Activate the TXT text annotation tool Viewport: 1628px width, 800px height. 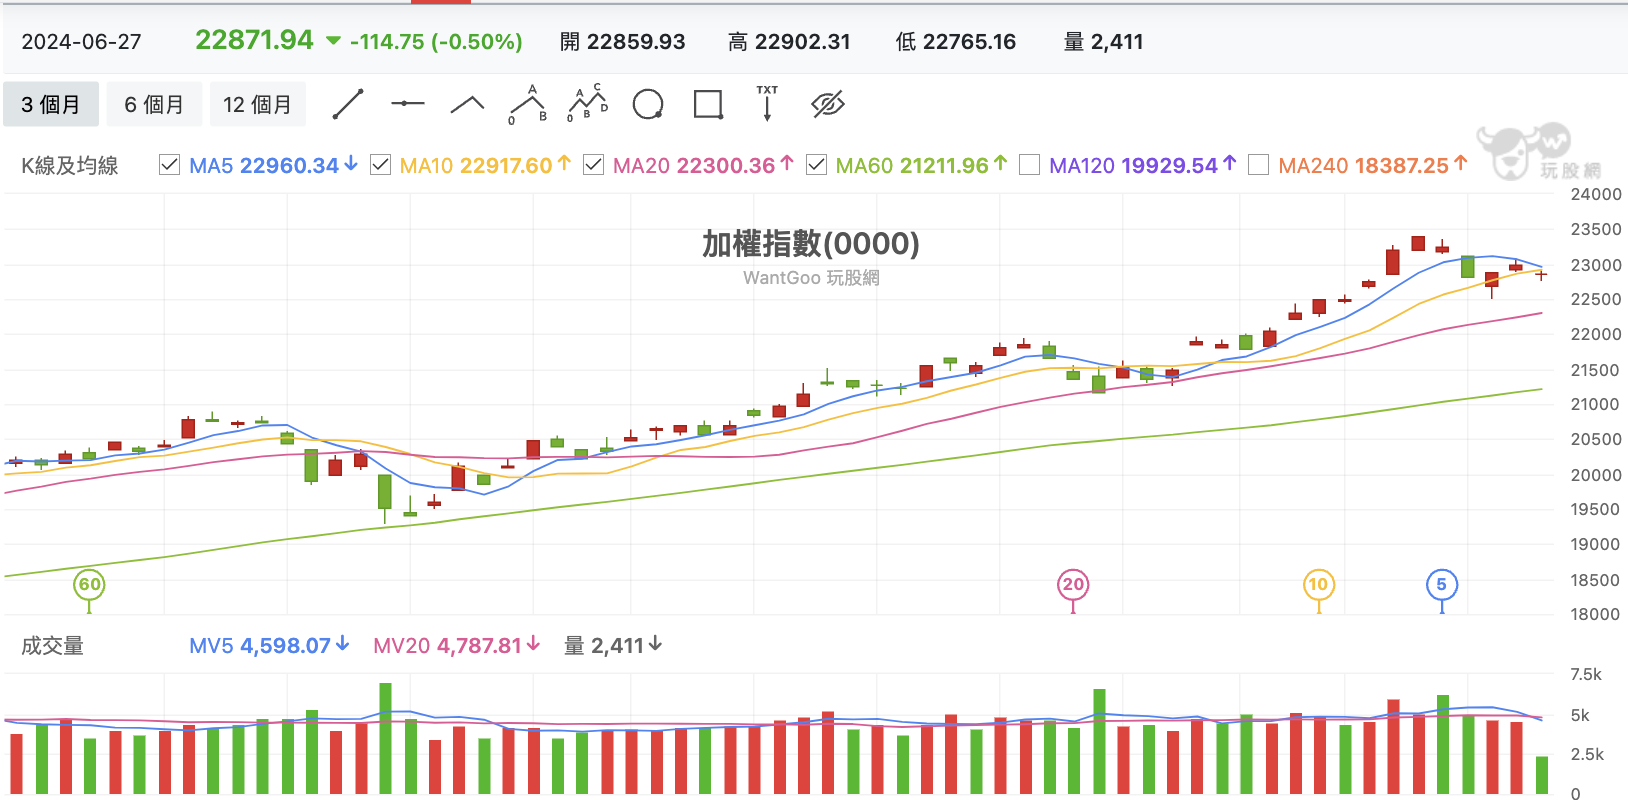coord(767,103)
